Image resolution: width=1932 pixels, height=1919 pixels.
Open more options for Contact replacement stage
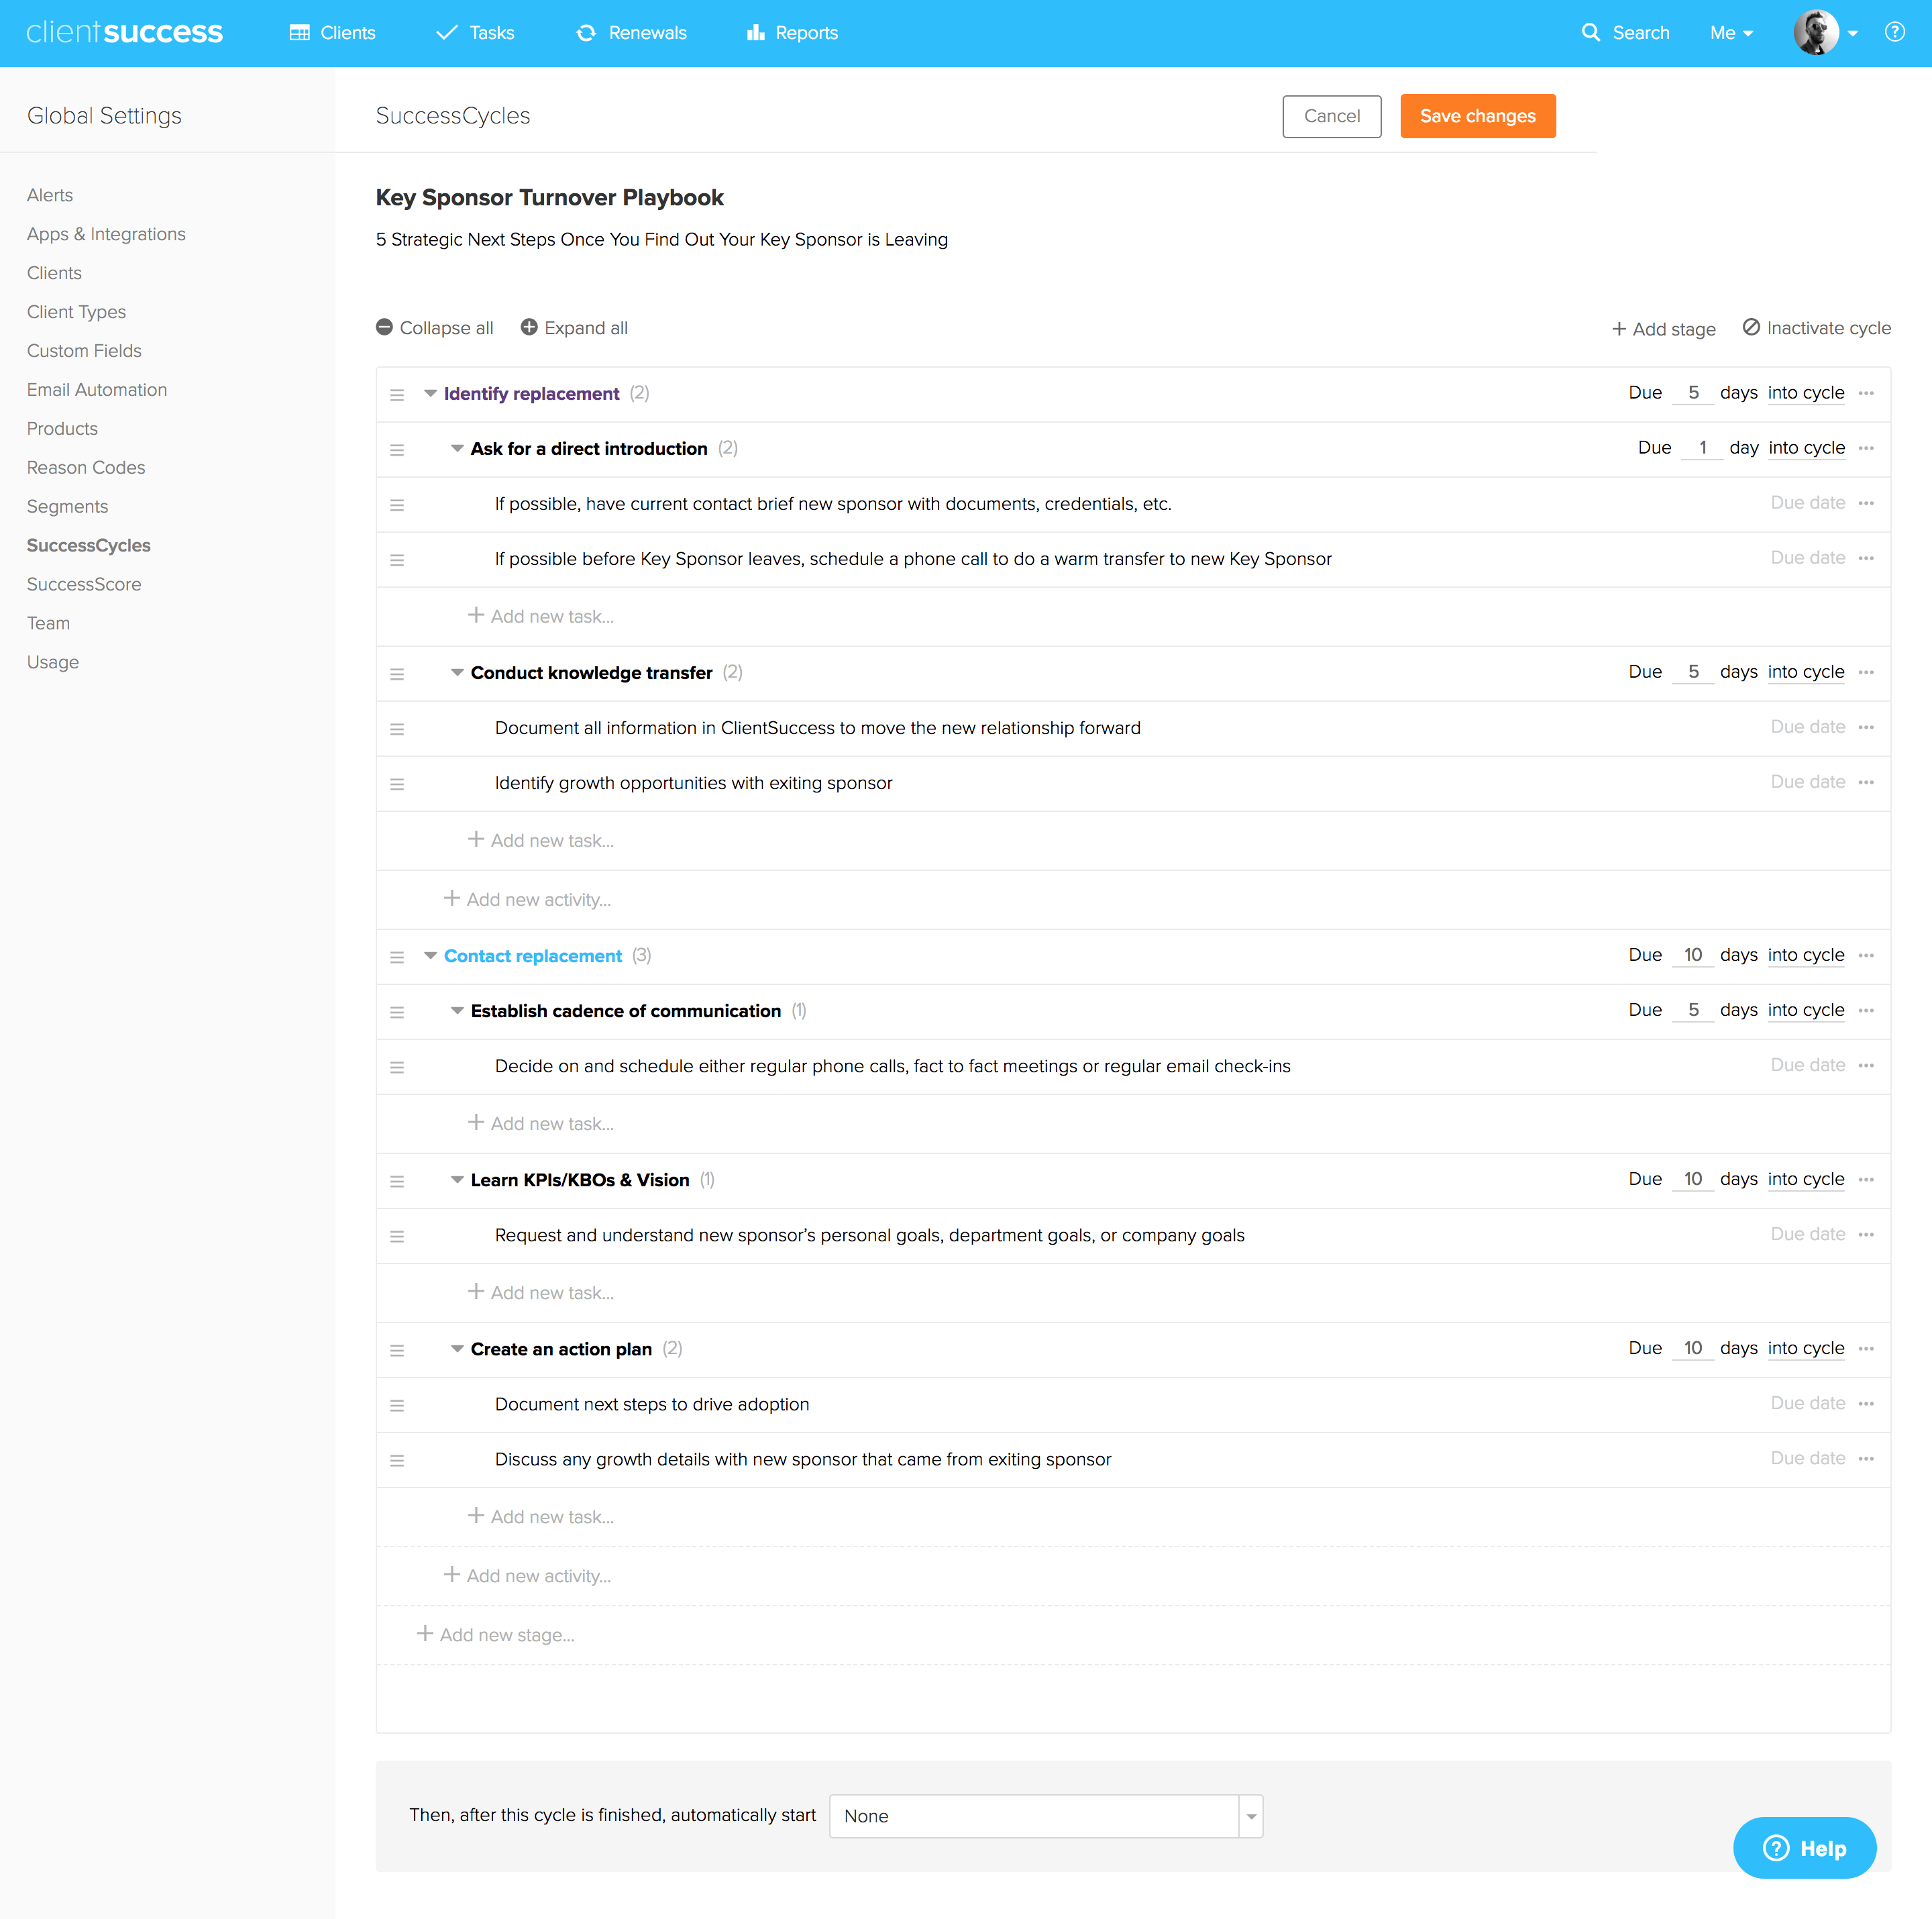[1866, 955]
